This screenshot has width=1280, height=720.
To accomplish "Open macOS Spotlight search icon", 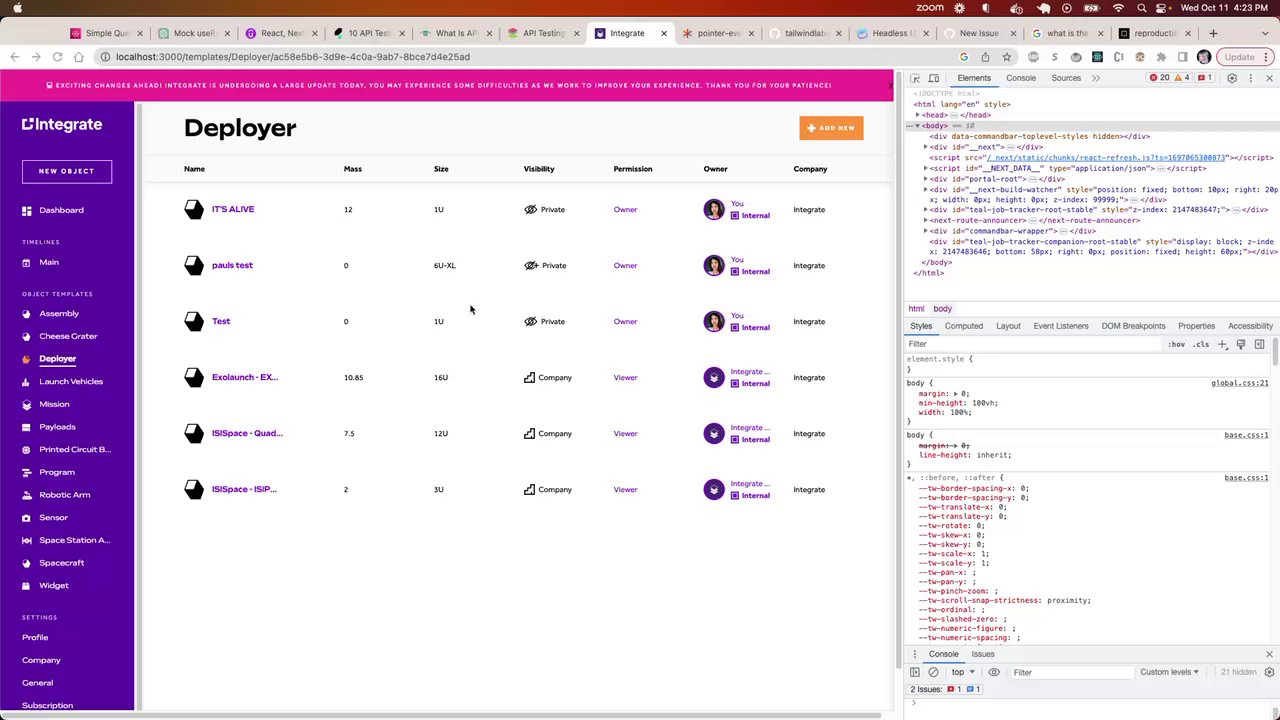I will point(1142,8).
